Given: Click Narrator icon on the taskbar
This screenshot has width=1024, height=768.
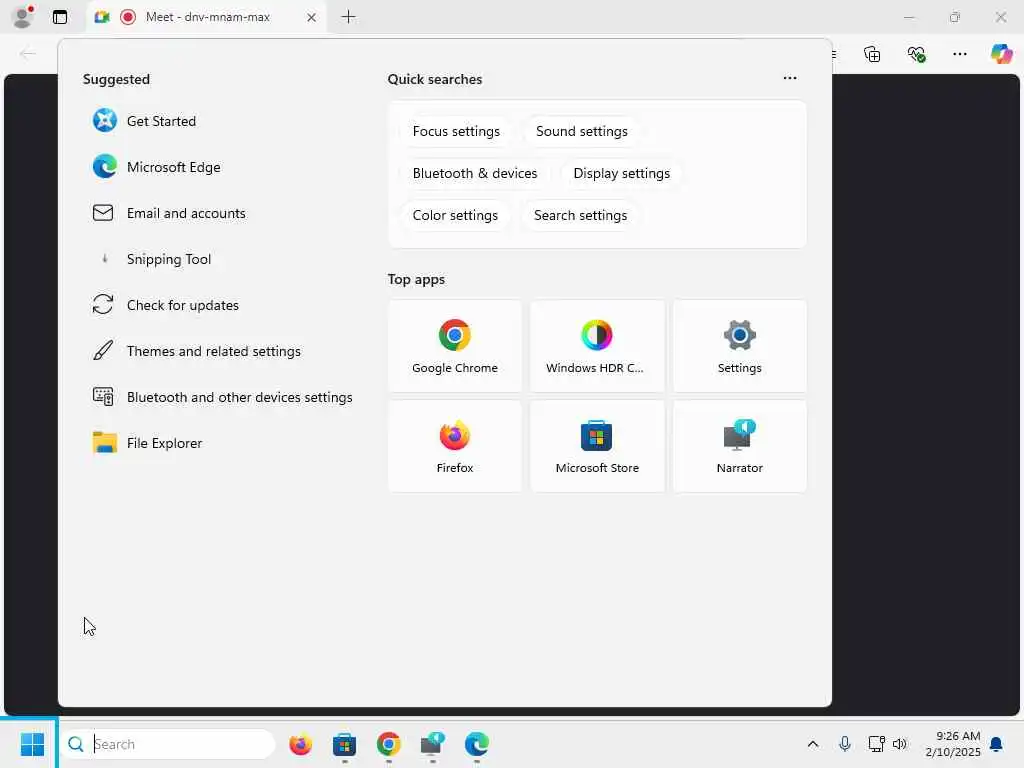Looking at the screenshot, I should pyautogui.click(x=432, y=744).
